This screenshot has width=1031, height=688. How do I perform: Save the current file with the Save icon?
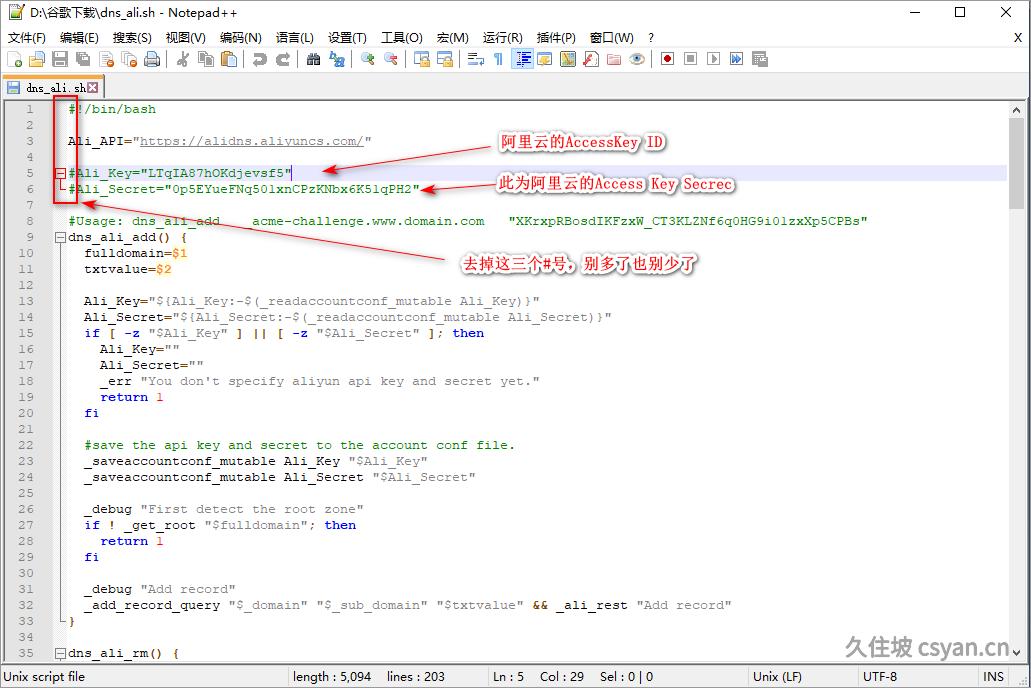(60, 59)
